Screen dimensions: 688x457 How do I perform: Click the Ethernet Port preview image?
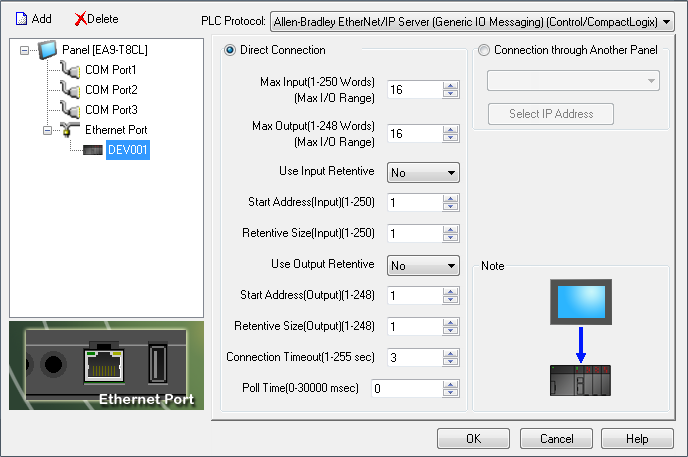[x=106, y=365]
